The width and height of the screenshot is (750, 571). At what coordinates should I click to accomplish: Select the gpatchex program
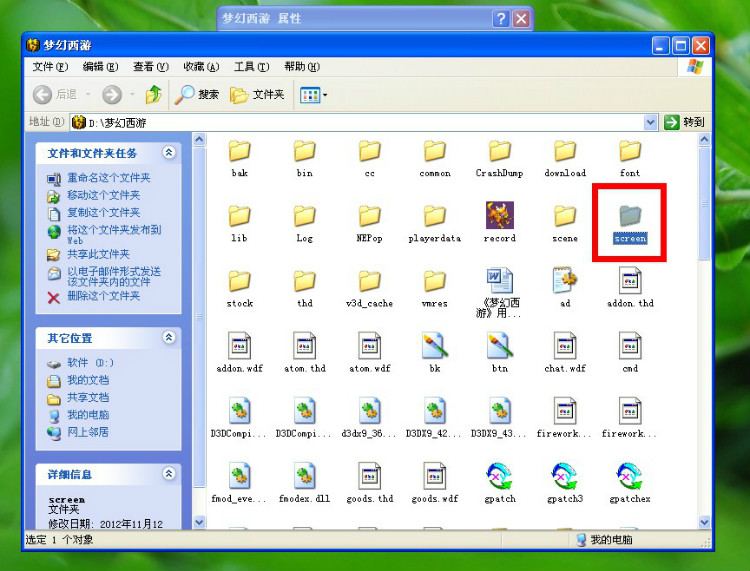pyautogui.click(x=630, y=482)
